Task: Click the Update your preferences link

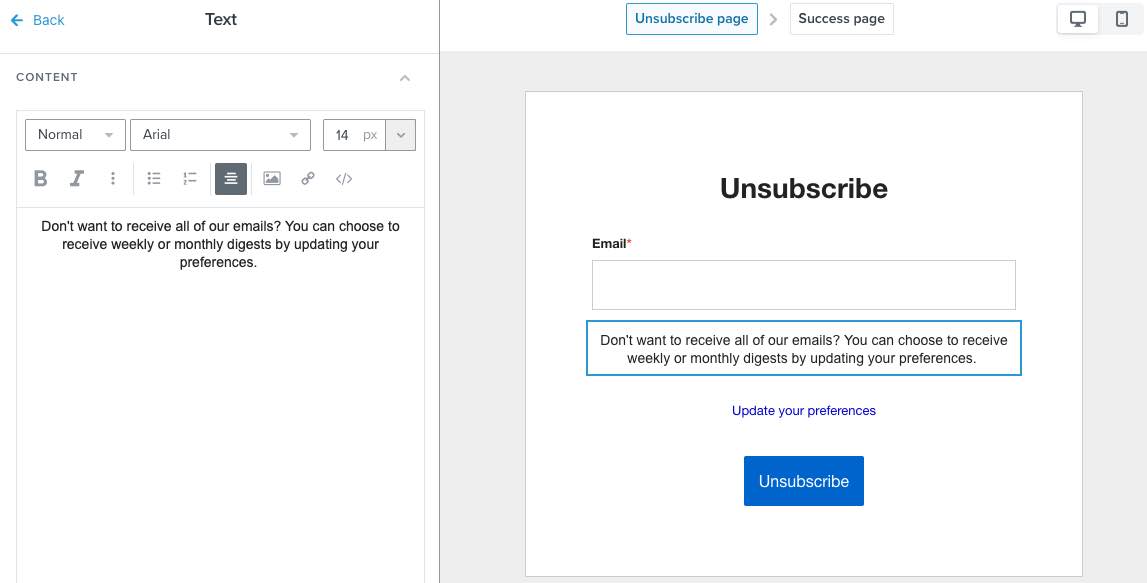Action: coord(803,410)
